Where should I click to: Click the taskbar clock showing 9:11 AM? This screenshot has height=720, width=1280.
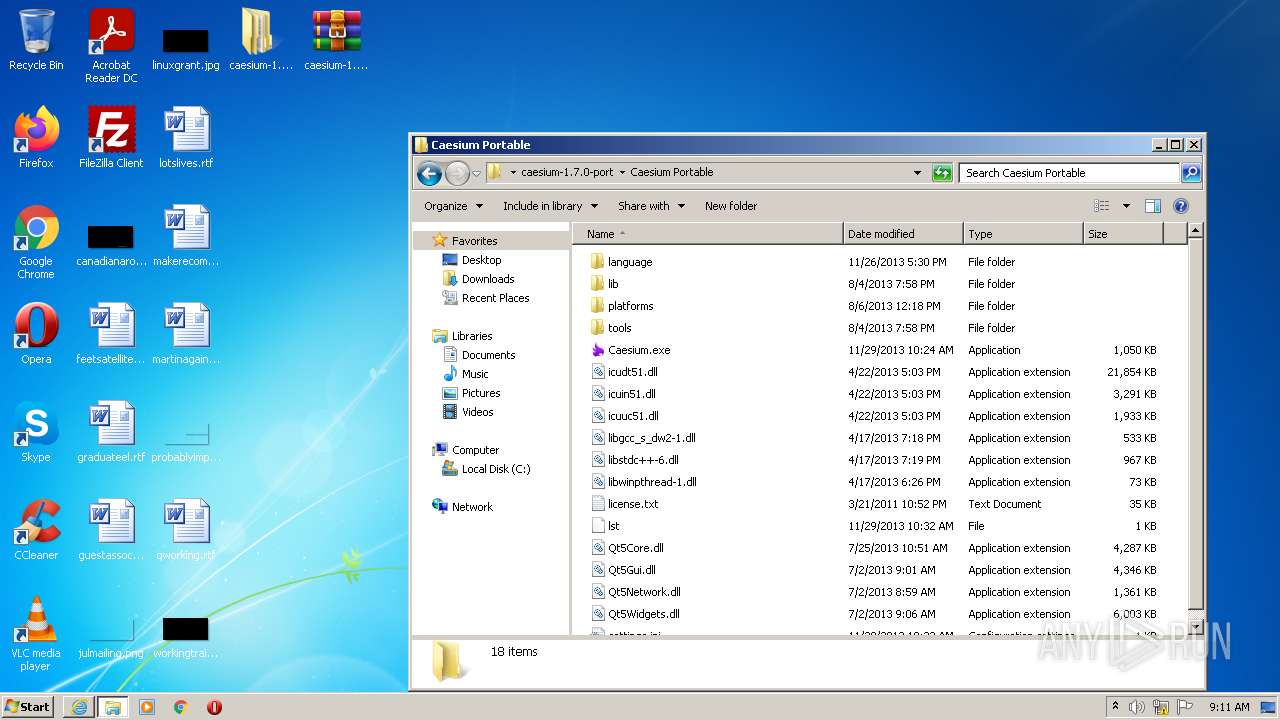click(1229, 707)
